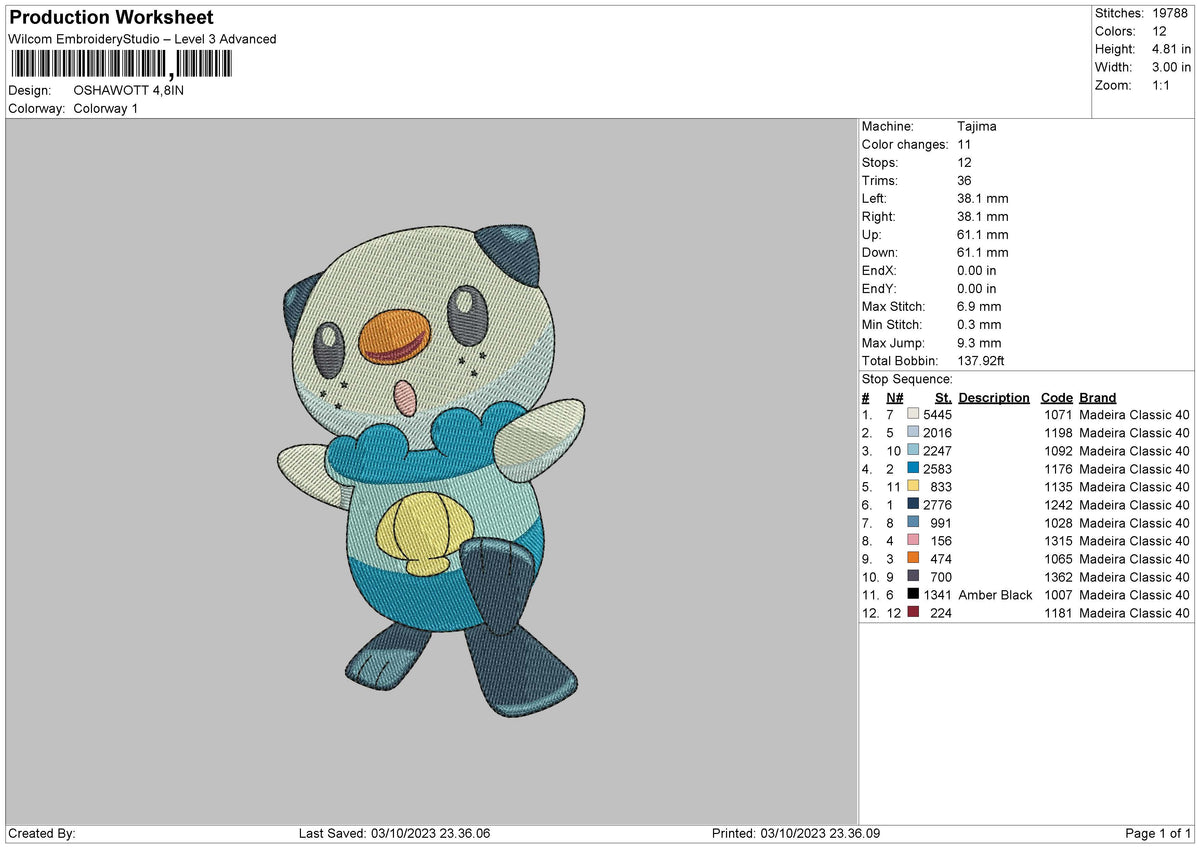Screen dimensions: 1200x848
Task: Click the barcode under the worksheet title
Action: 120,66
